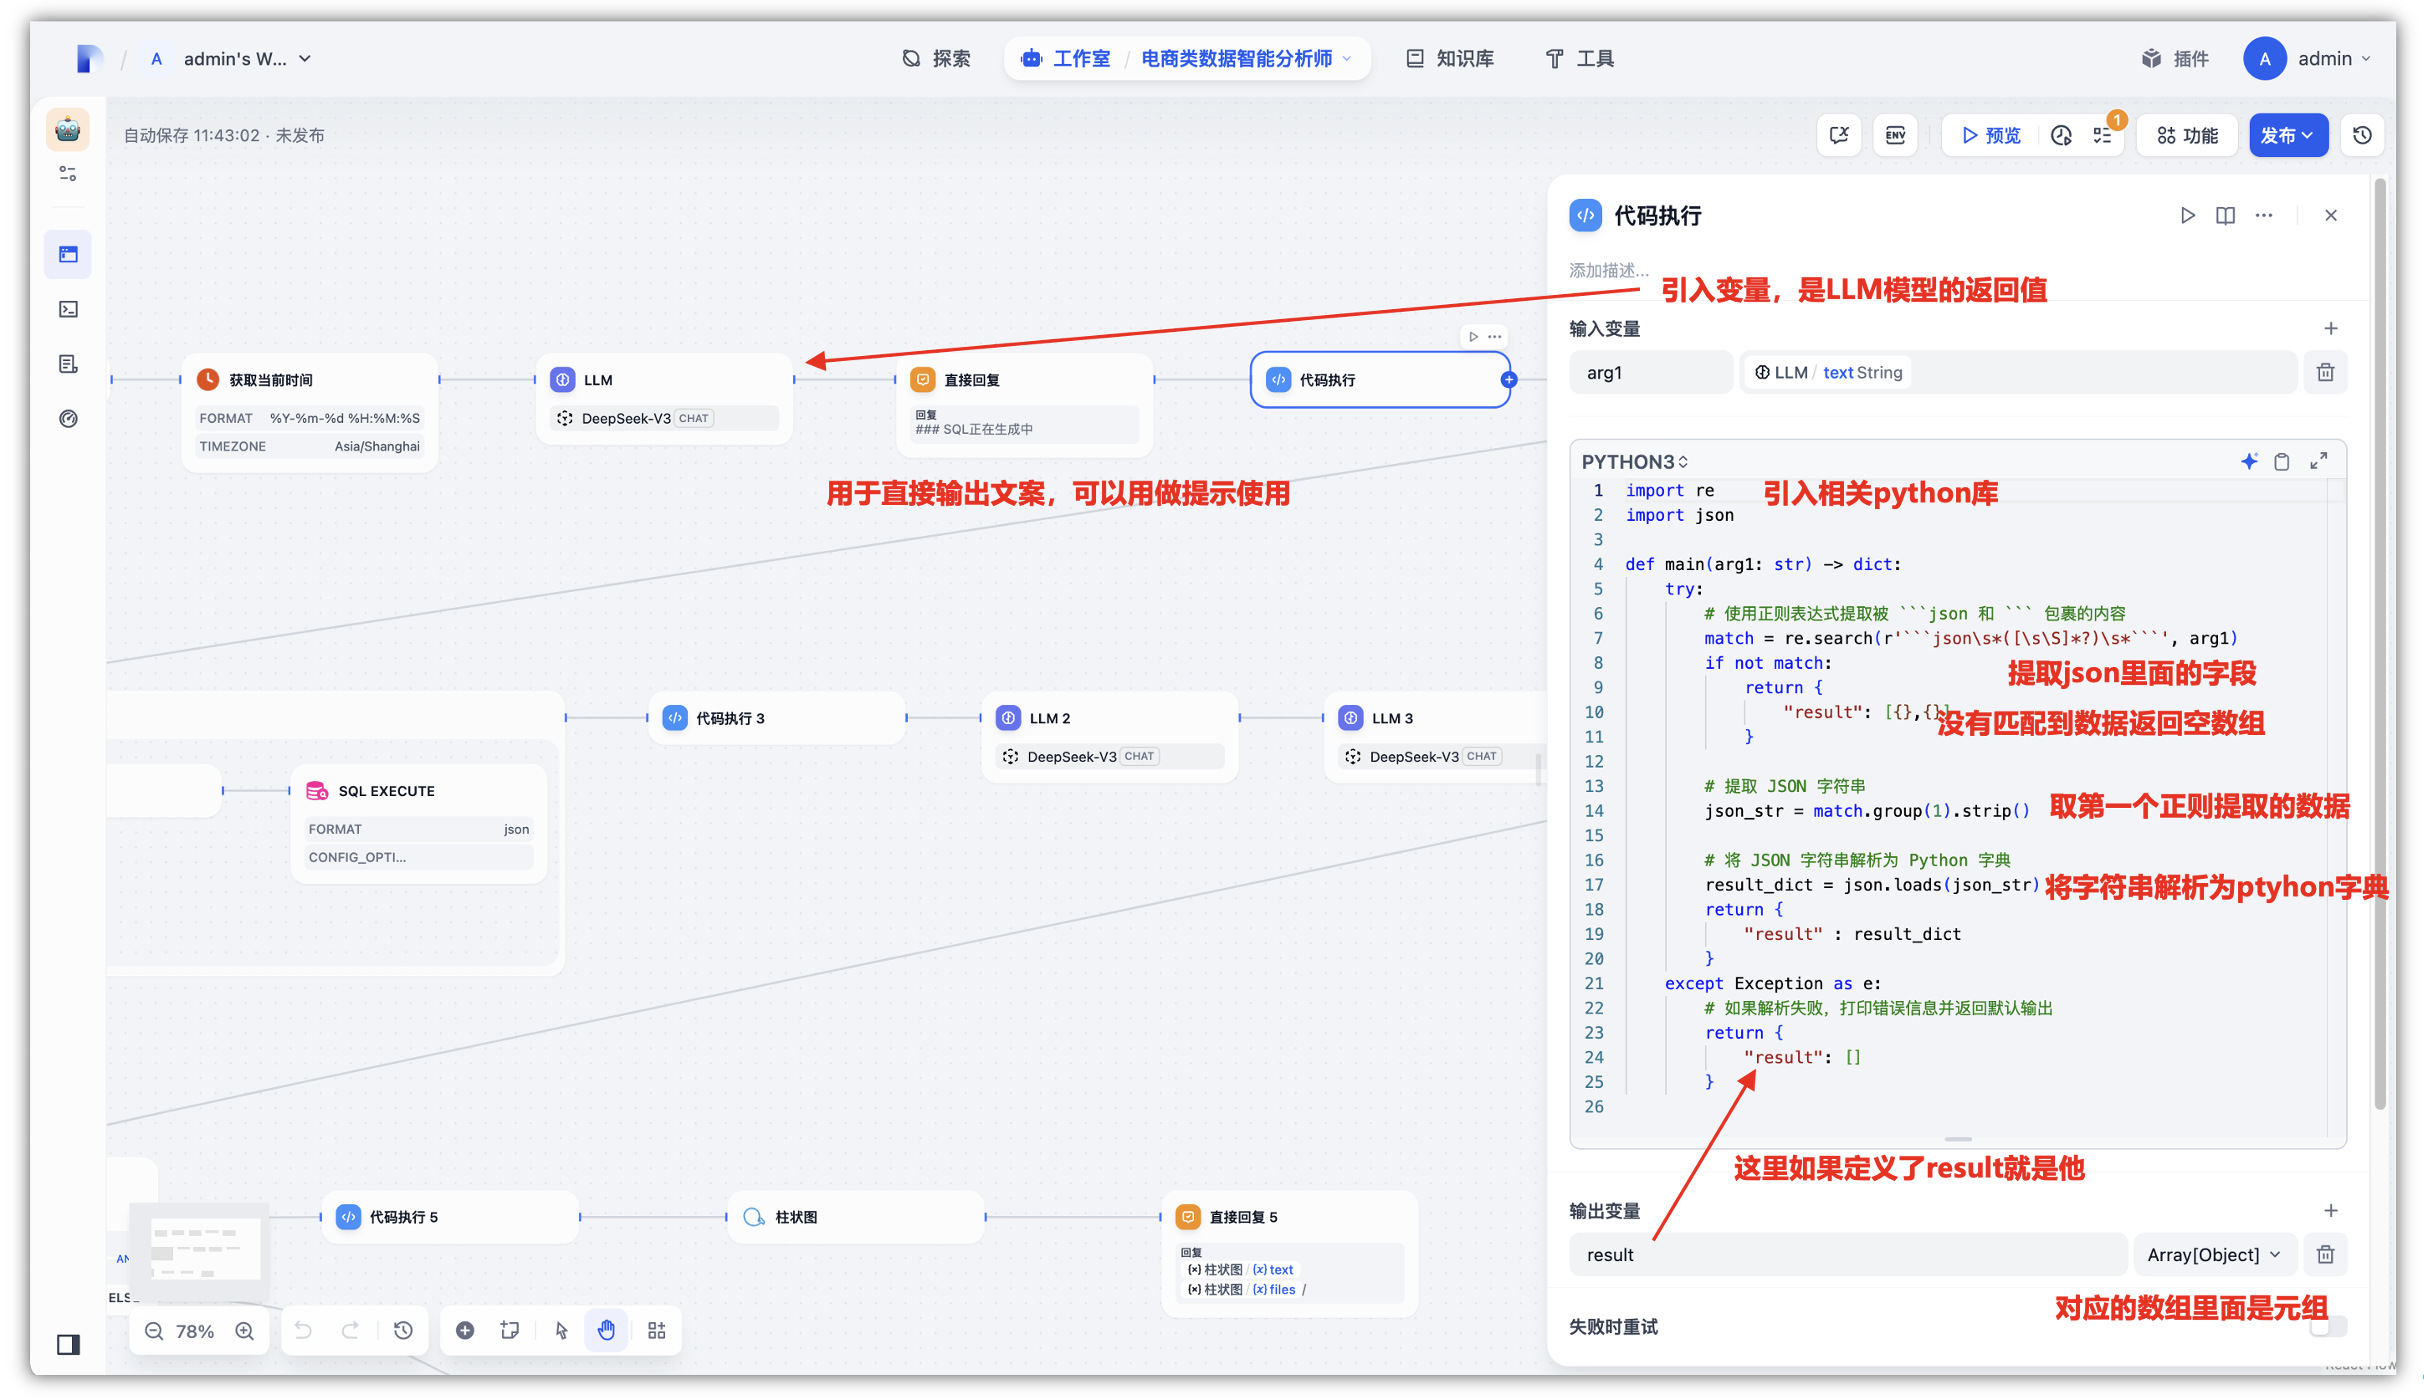Image resolution: width=2424 pixels, height=1400 pixels.
Task: Click the 预览 preview button
Action: click(1990, 135)
